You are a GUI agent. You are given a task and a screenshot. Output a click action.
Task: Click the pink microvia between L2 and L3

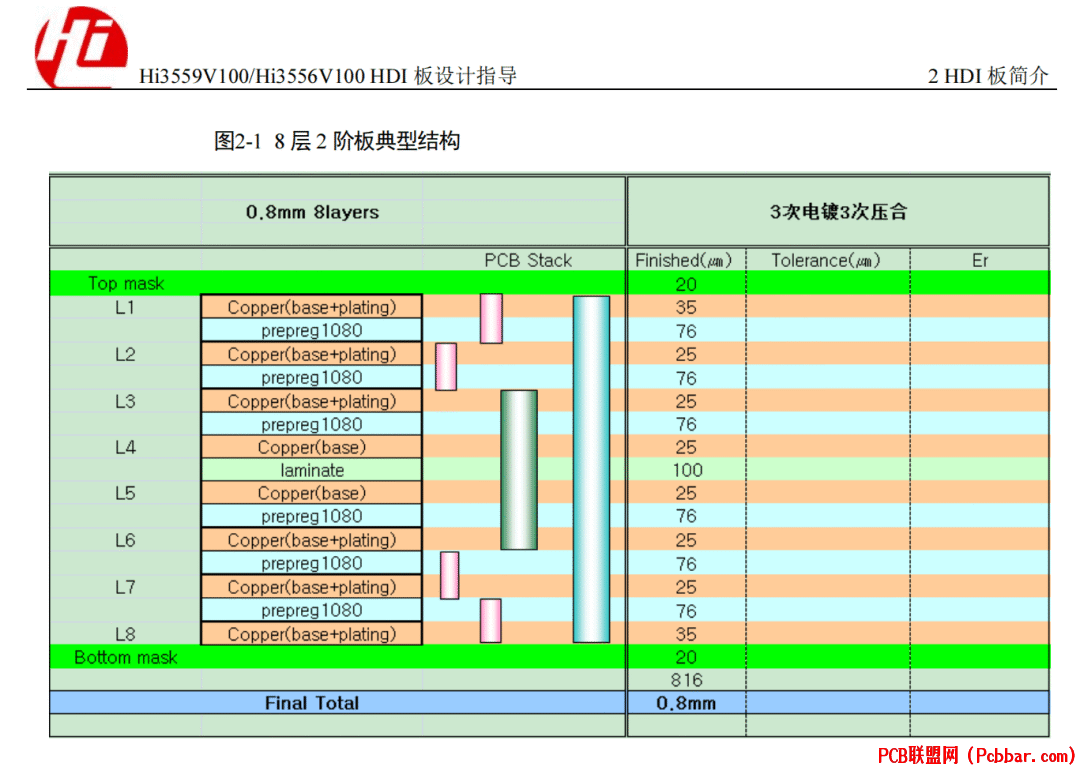click(446, 366)
